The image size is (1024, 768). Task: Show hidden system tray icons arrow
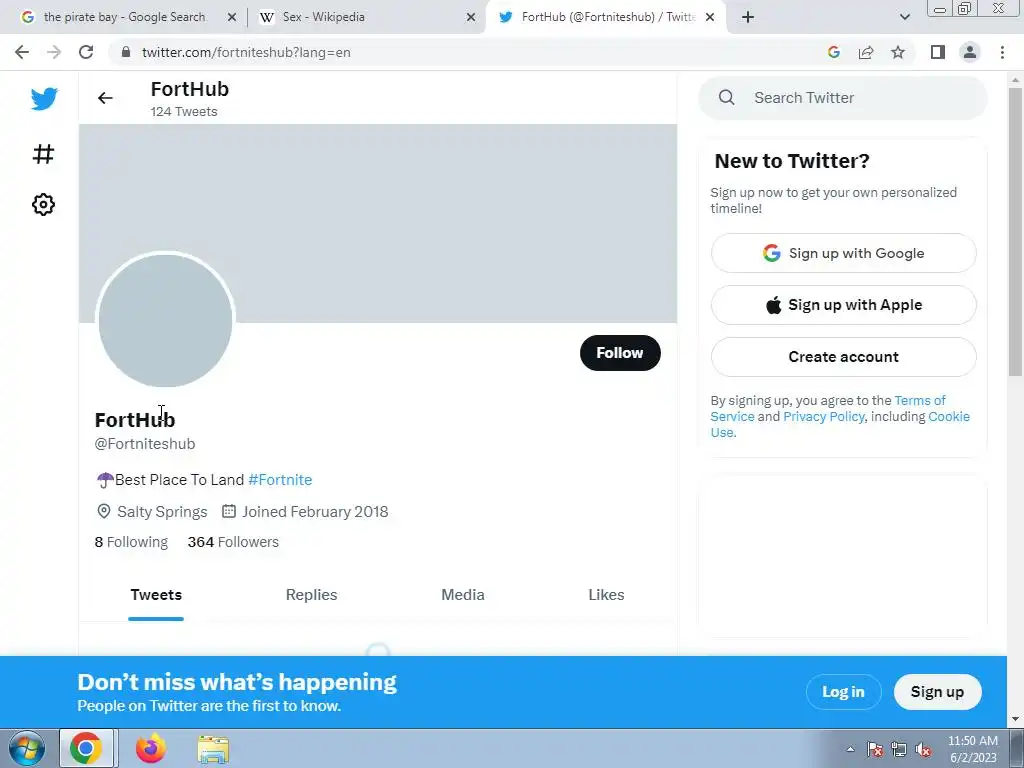coord(851,749)
